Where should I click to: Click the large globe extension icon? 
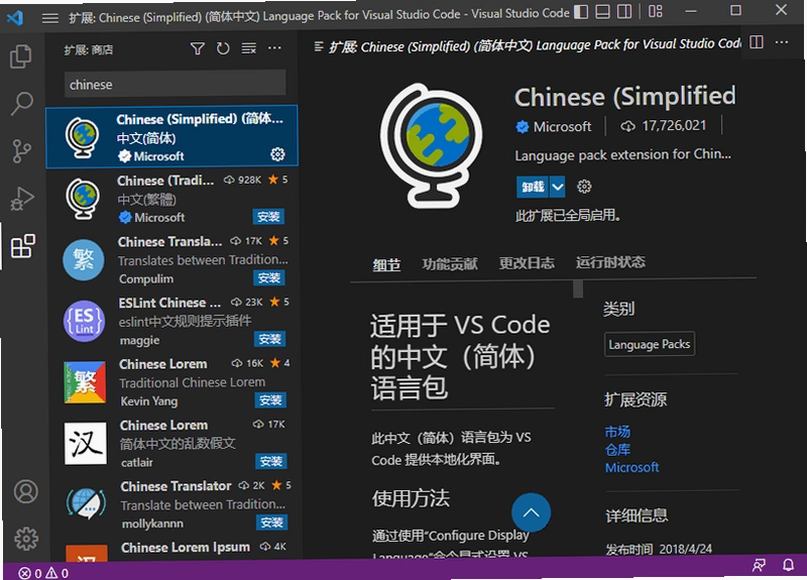[x=432, y=145]
